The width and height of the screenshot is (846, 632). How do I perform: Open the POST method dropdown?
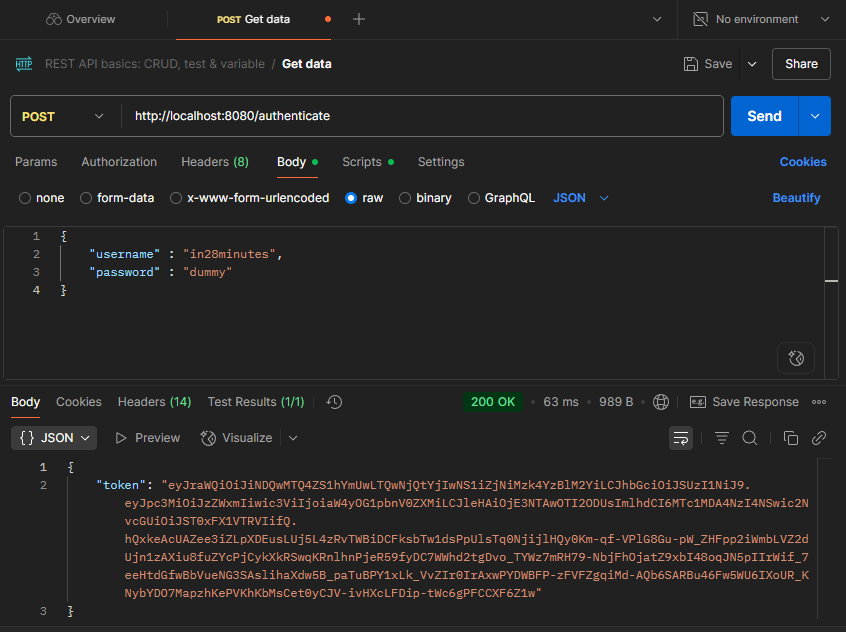coord(63,116)
